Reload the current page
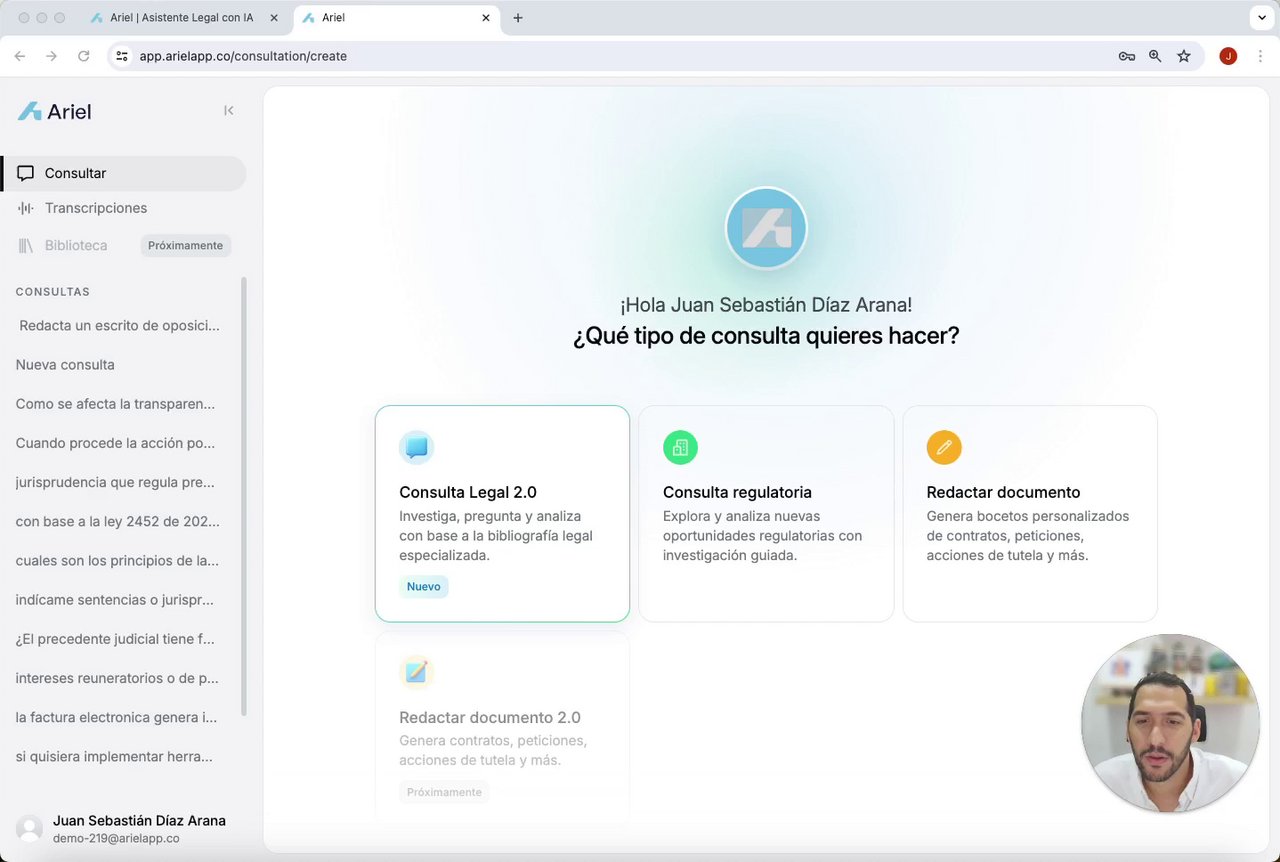 [84, 56]
